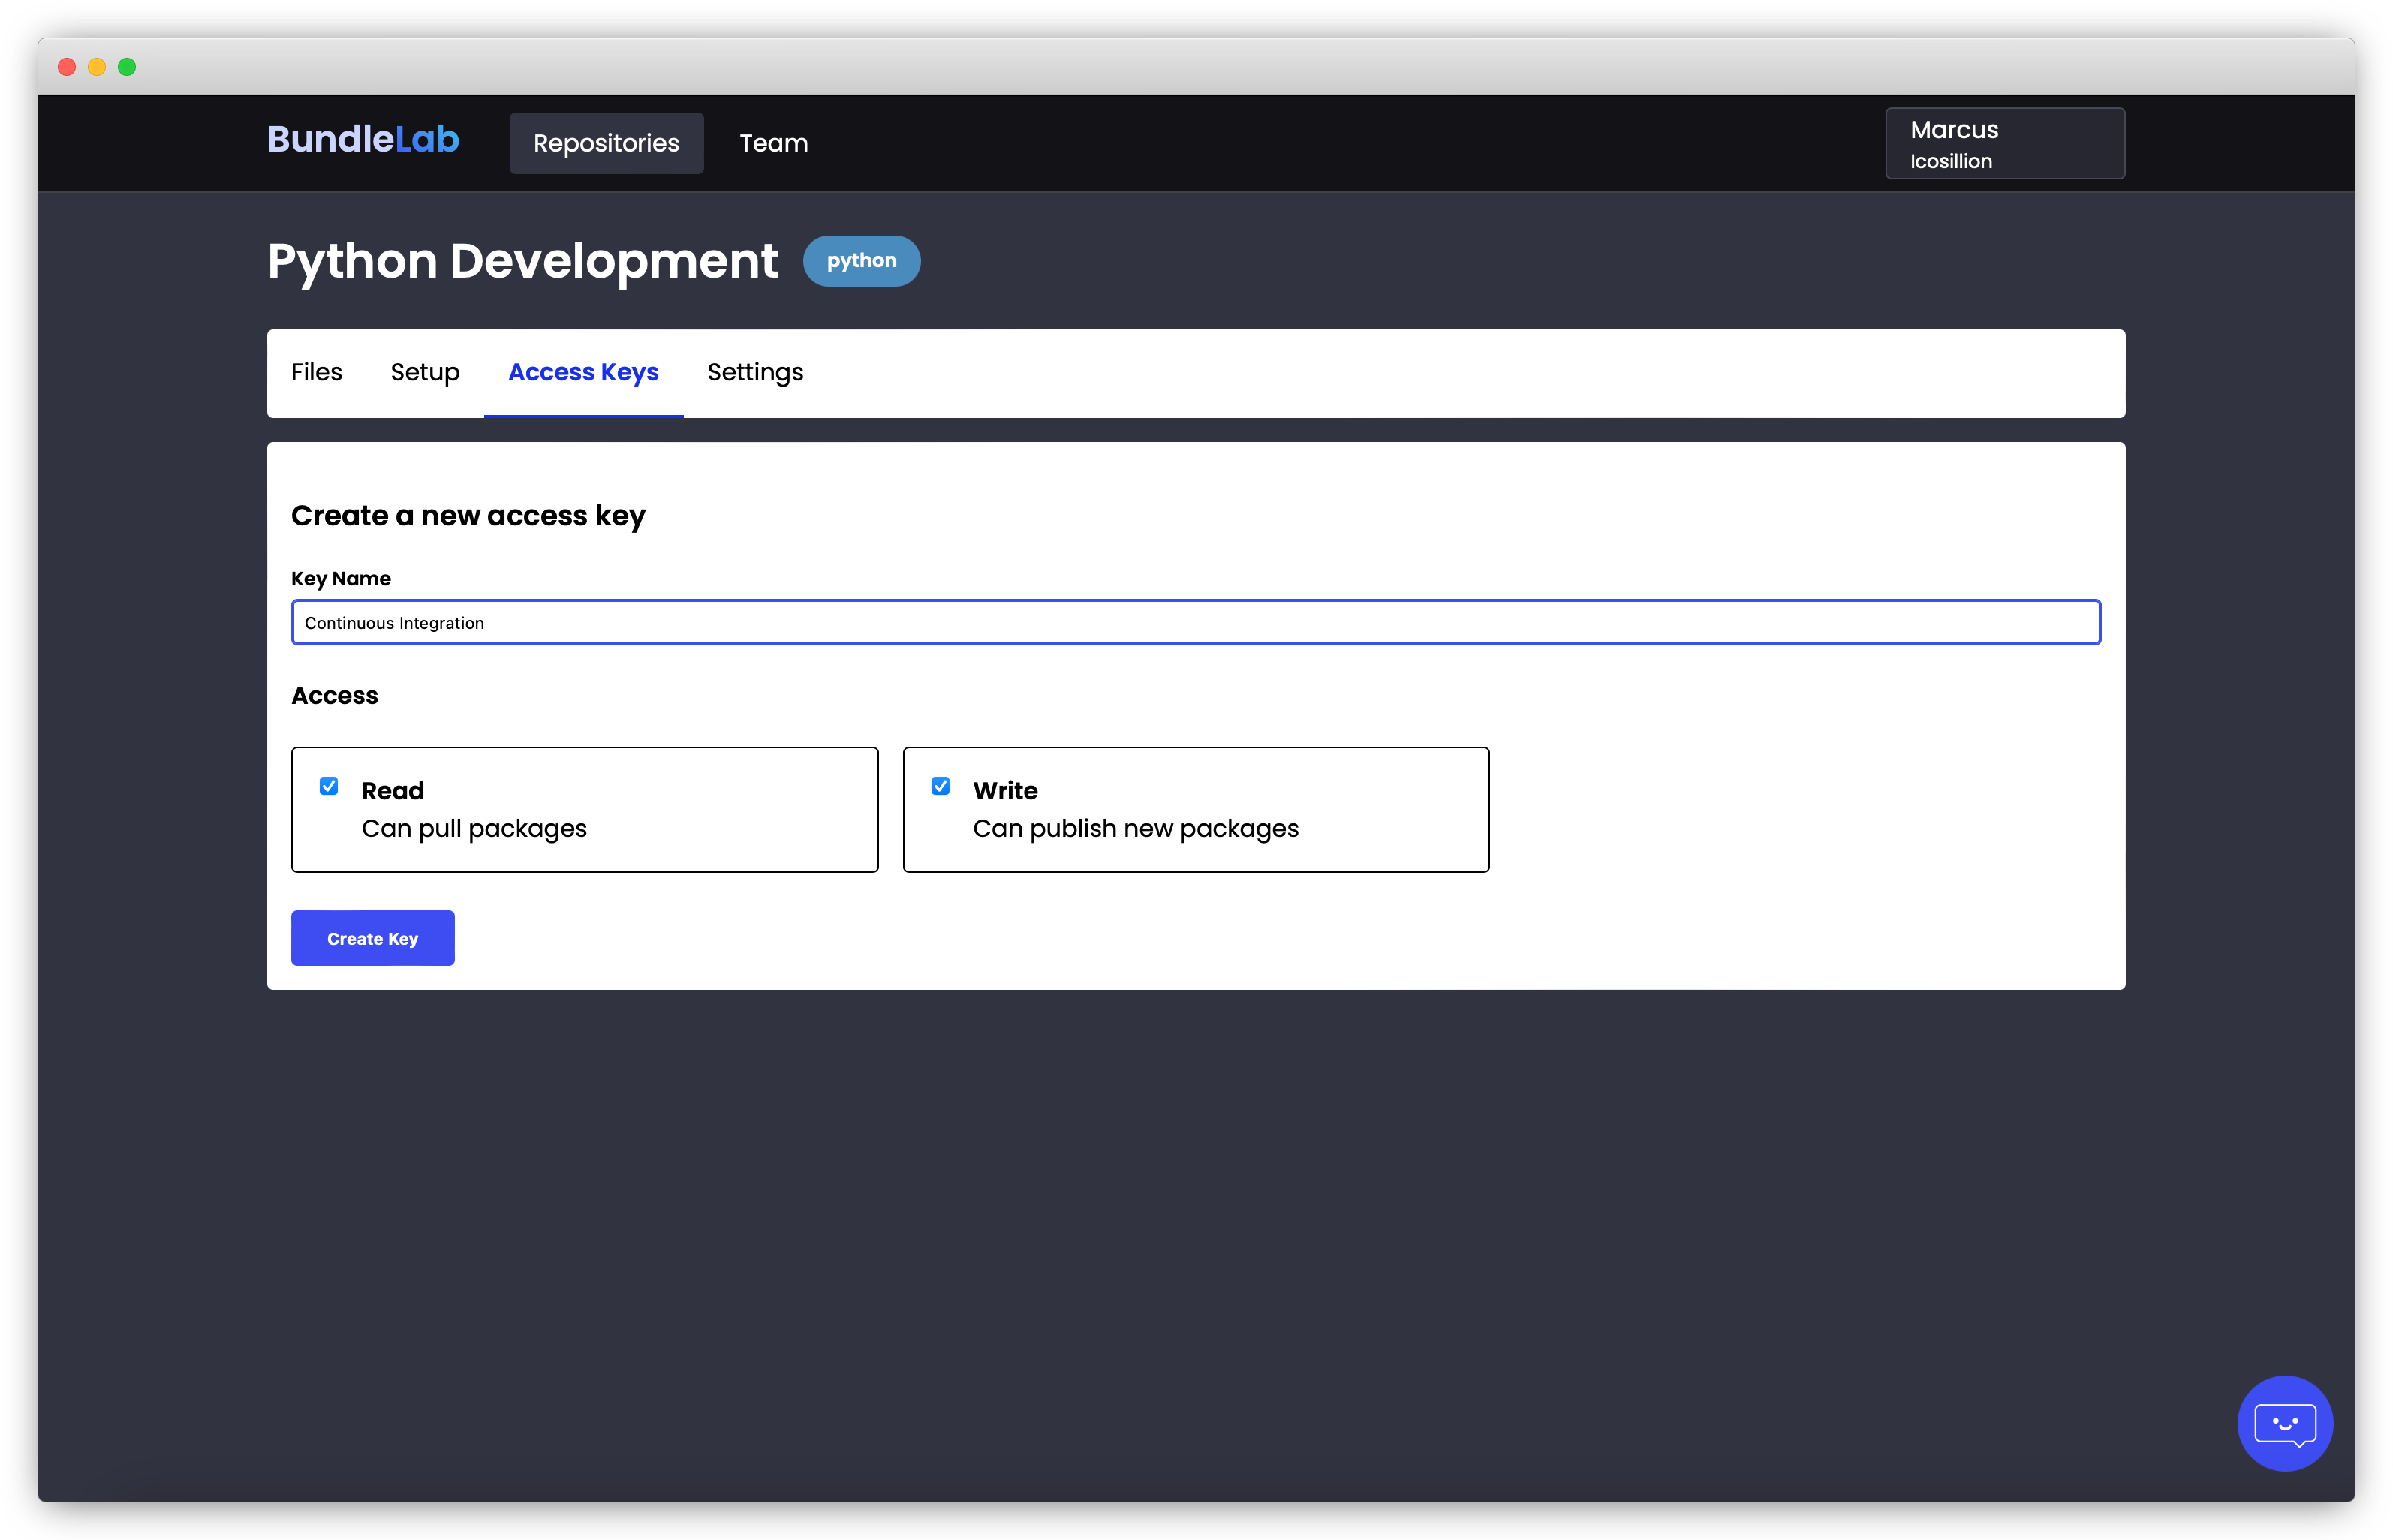Switch to the Files tab
Viewport: 2393px width, 1540px height.
(316, 373)
